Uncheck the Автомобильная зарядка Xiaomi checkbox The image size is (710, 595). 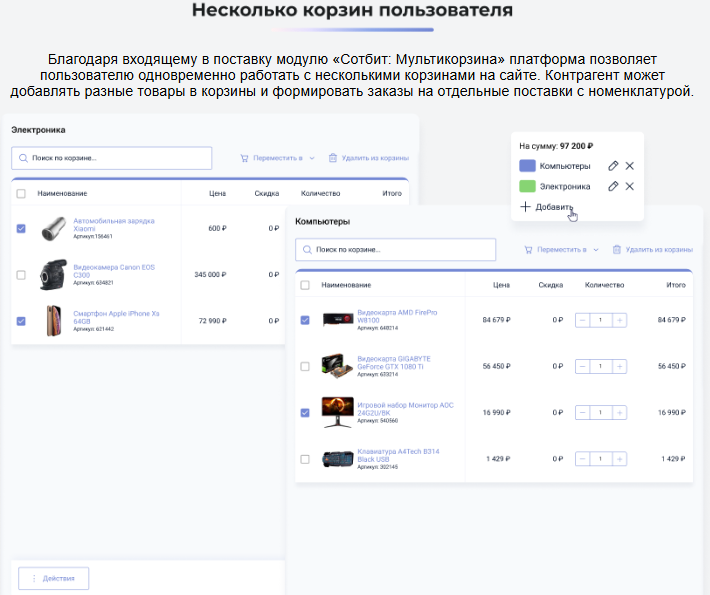coord(21,229)
